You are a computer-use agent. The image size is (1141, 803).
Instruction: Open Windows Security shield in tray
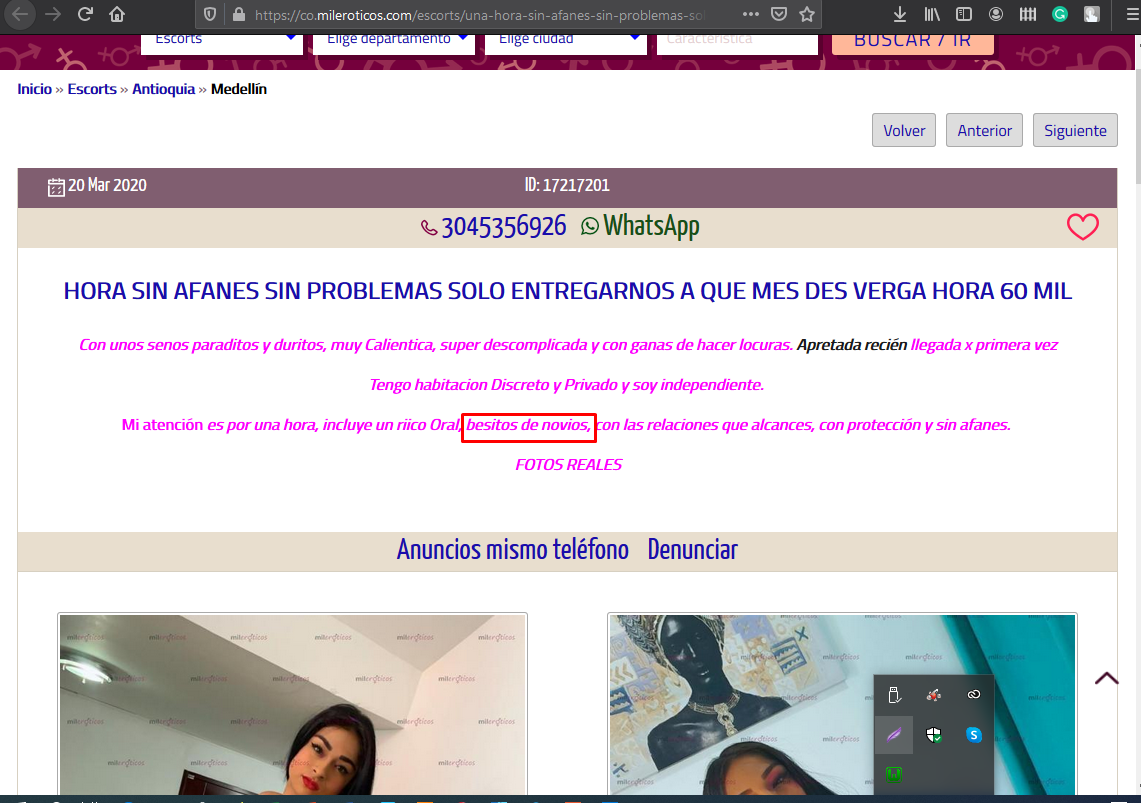(934, 735)
